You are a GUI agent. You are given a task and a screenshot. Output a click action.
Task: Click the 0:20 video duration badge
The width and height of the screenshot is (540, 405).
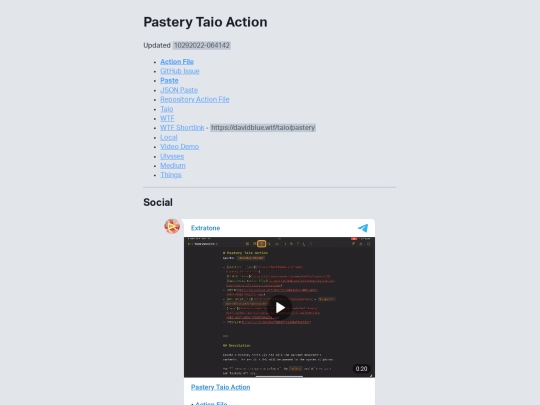tap(361, 369)
